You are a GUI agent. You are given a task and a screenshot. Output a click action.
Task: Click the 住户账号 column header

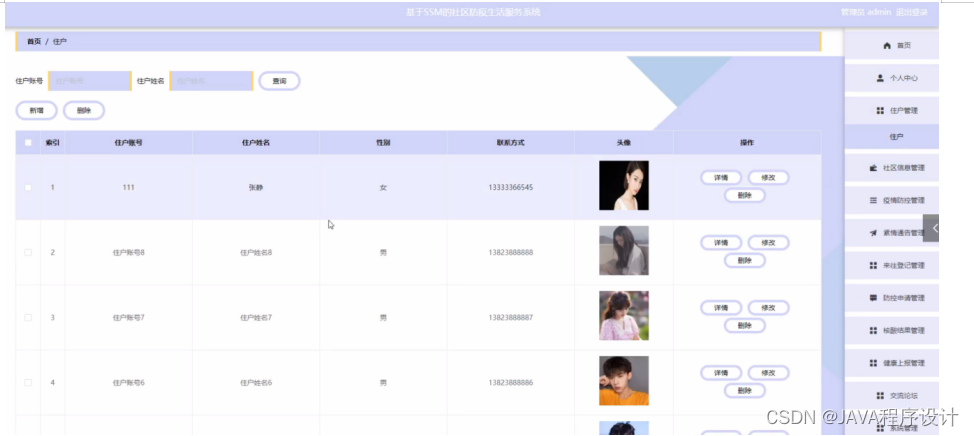point(129,142)
